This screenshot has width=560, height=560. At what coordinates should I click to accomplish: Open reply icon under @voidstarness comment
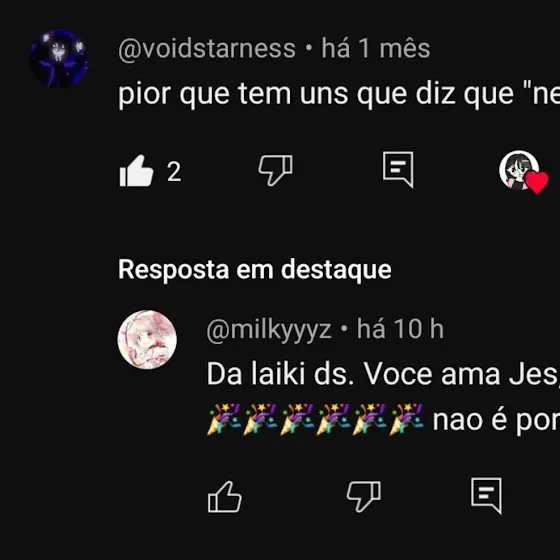(398, 170)
